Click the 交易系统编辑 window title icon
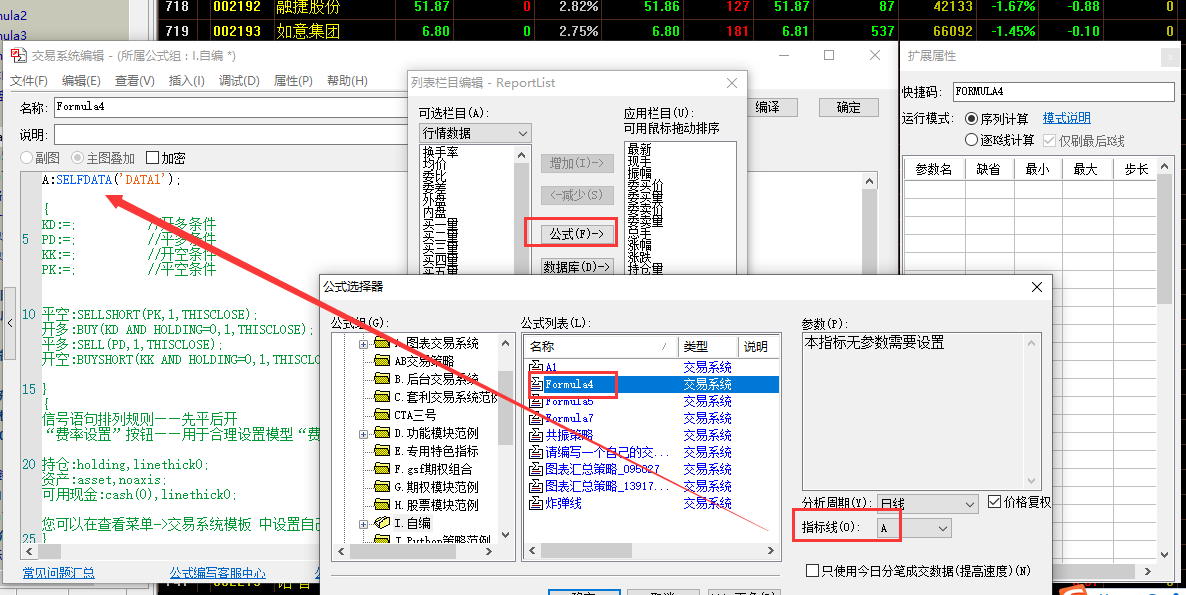The width and height of the screenshot is (1186, 595). 18,55
